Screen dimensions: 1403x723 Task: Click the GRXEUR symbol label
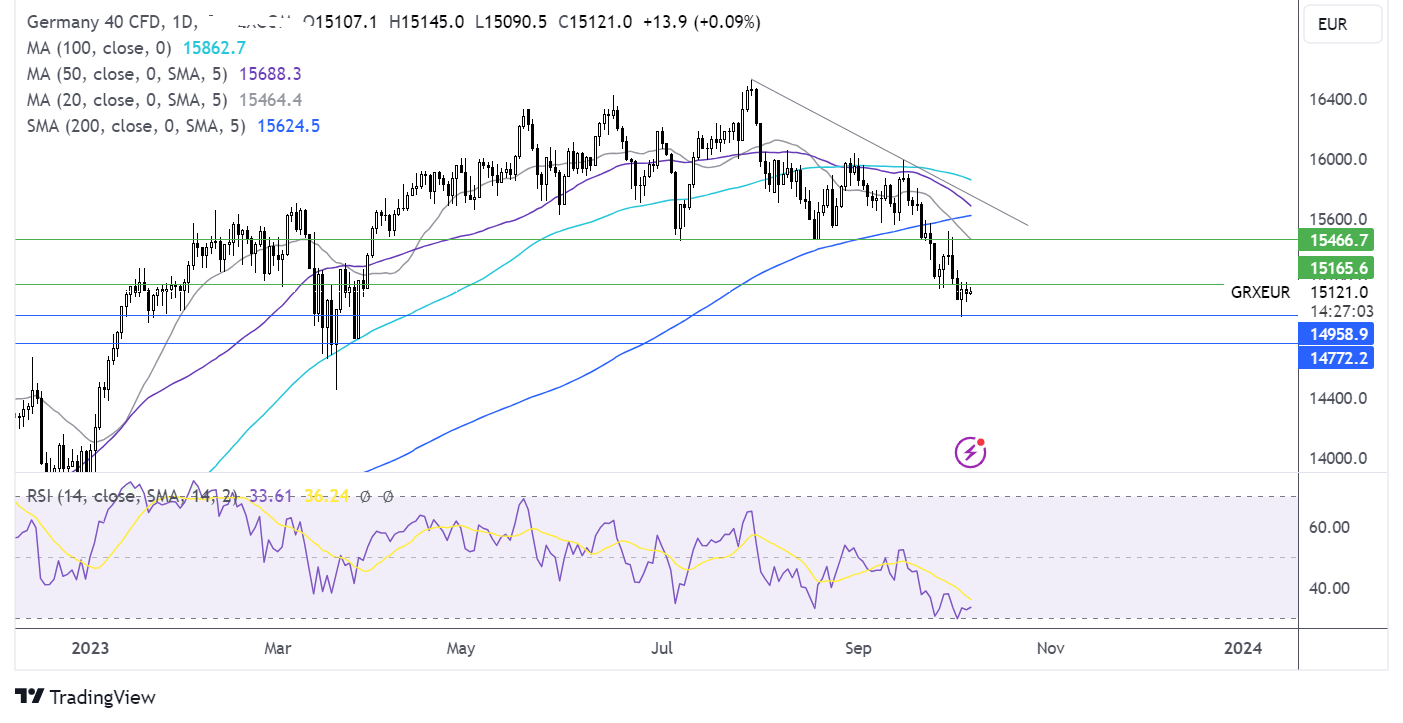pos(1261,292)
